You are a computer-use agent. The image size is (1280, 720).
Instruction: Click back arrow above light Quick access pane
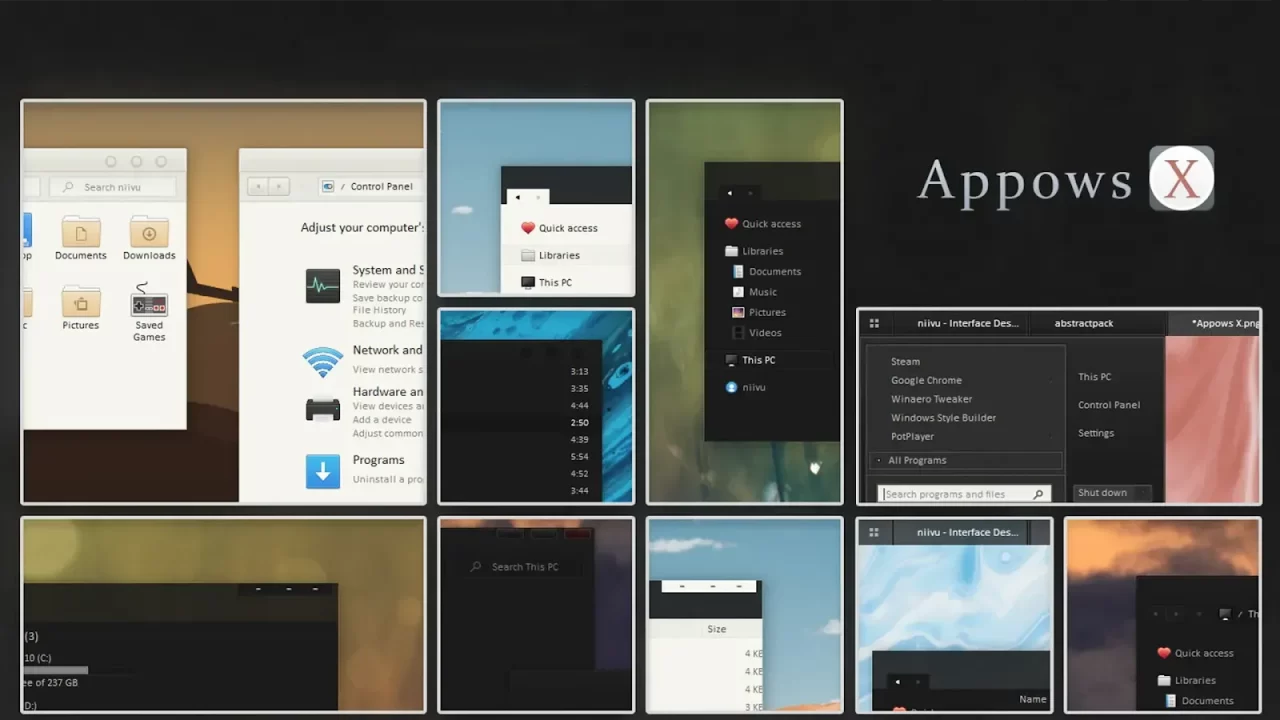(x=517, y=197)
